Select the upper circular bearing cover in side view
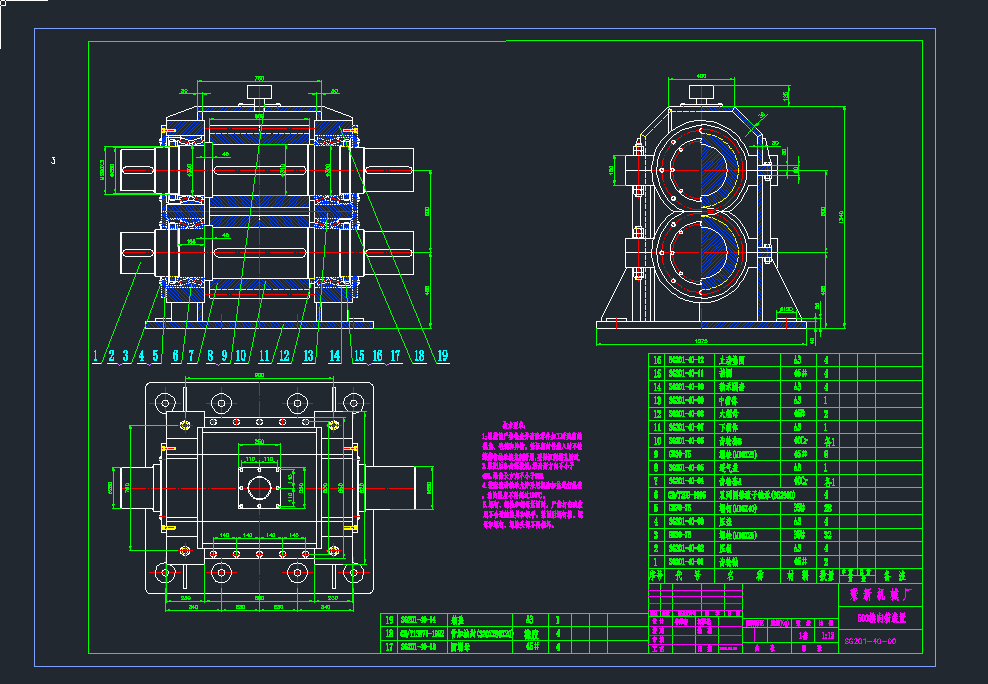988x684 pixels. pos(702,168)
